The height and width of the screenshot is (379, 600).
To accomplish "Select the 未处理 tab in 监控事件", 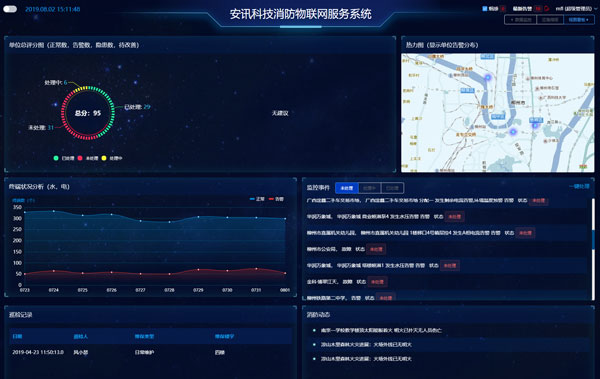I will pos(347,188).
